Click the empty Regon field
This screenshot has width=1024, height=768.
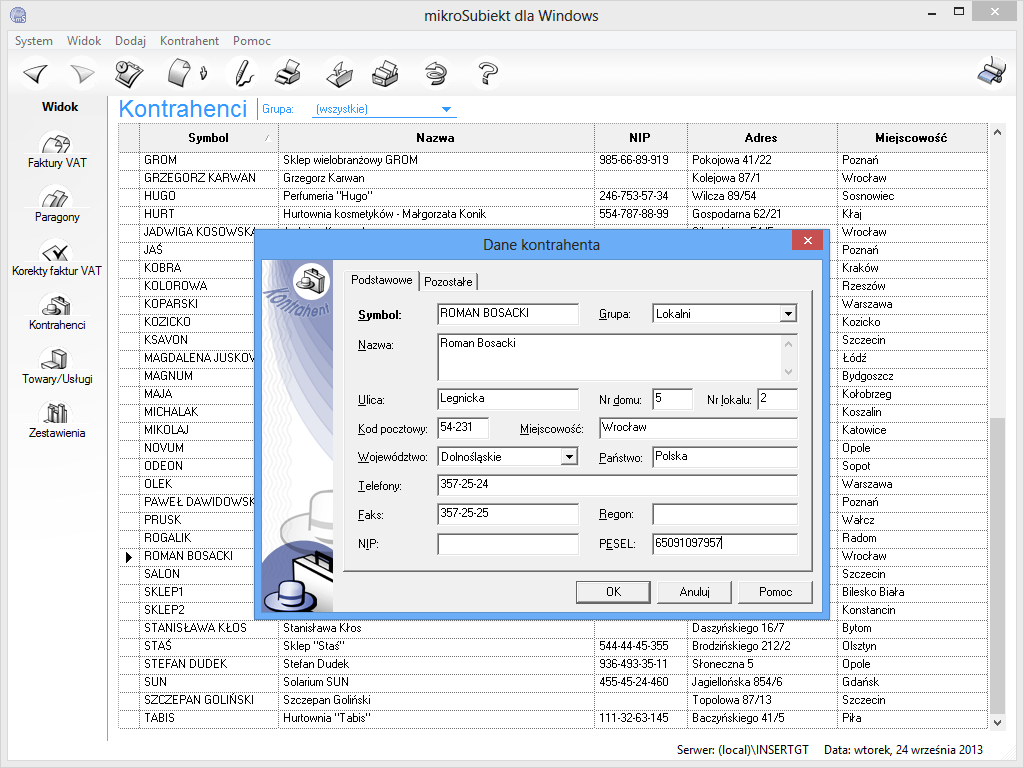click(x=725, y=514)
